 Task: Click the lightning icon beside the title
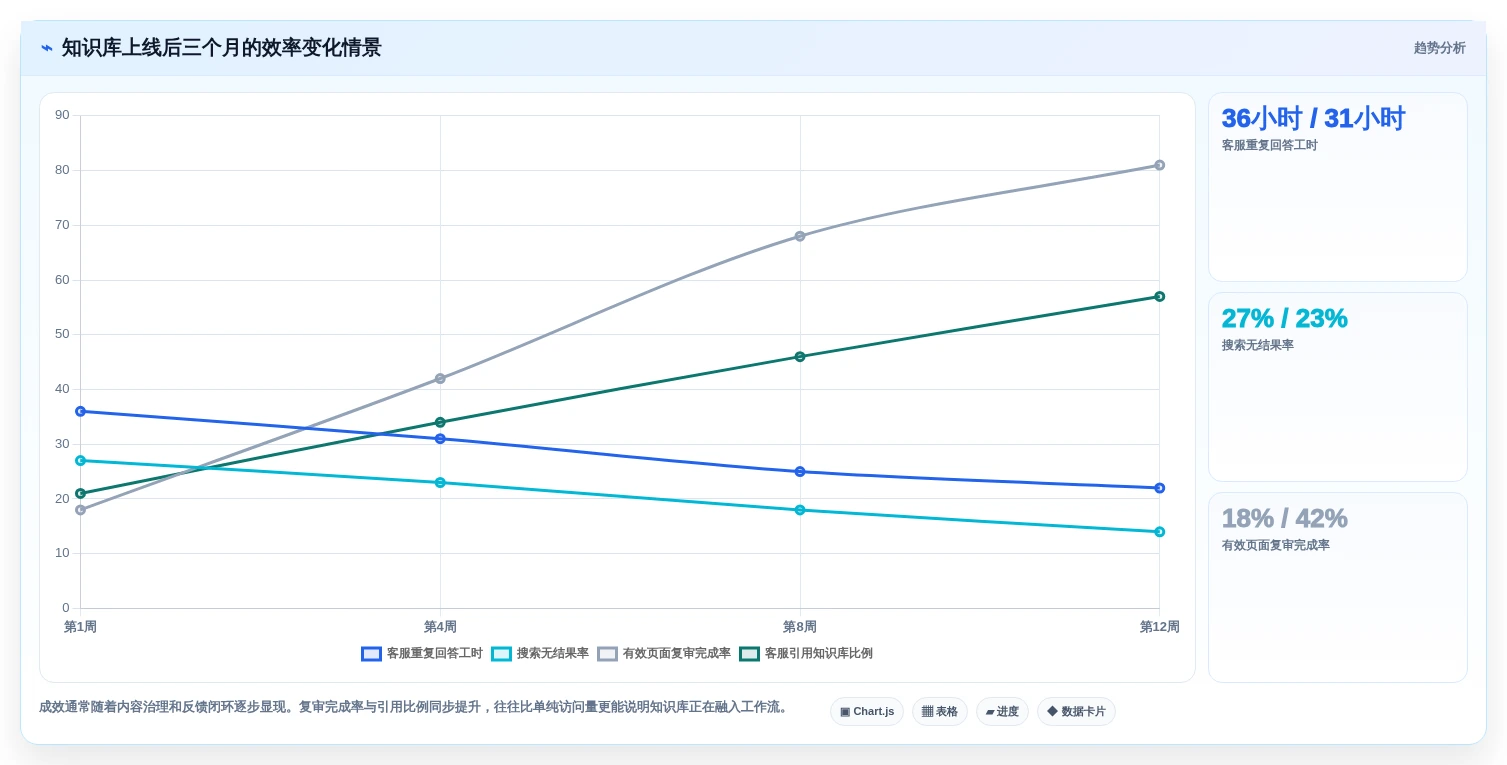(46, 48)
